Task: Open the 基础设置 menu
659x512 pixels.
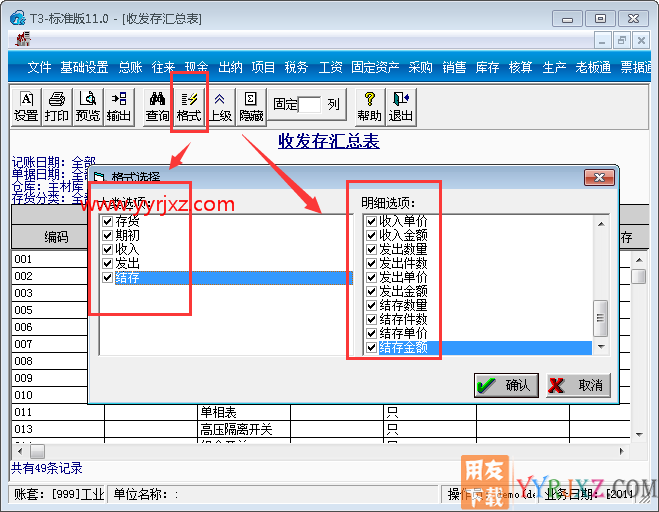Action: point(84,67)
